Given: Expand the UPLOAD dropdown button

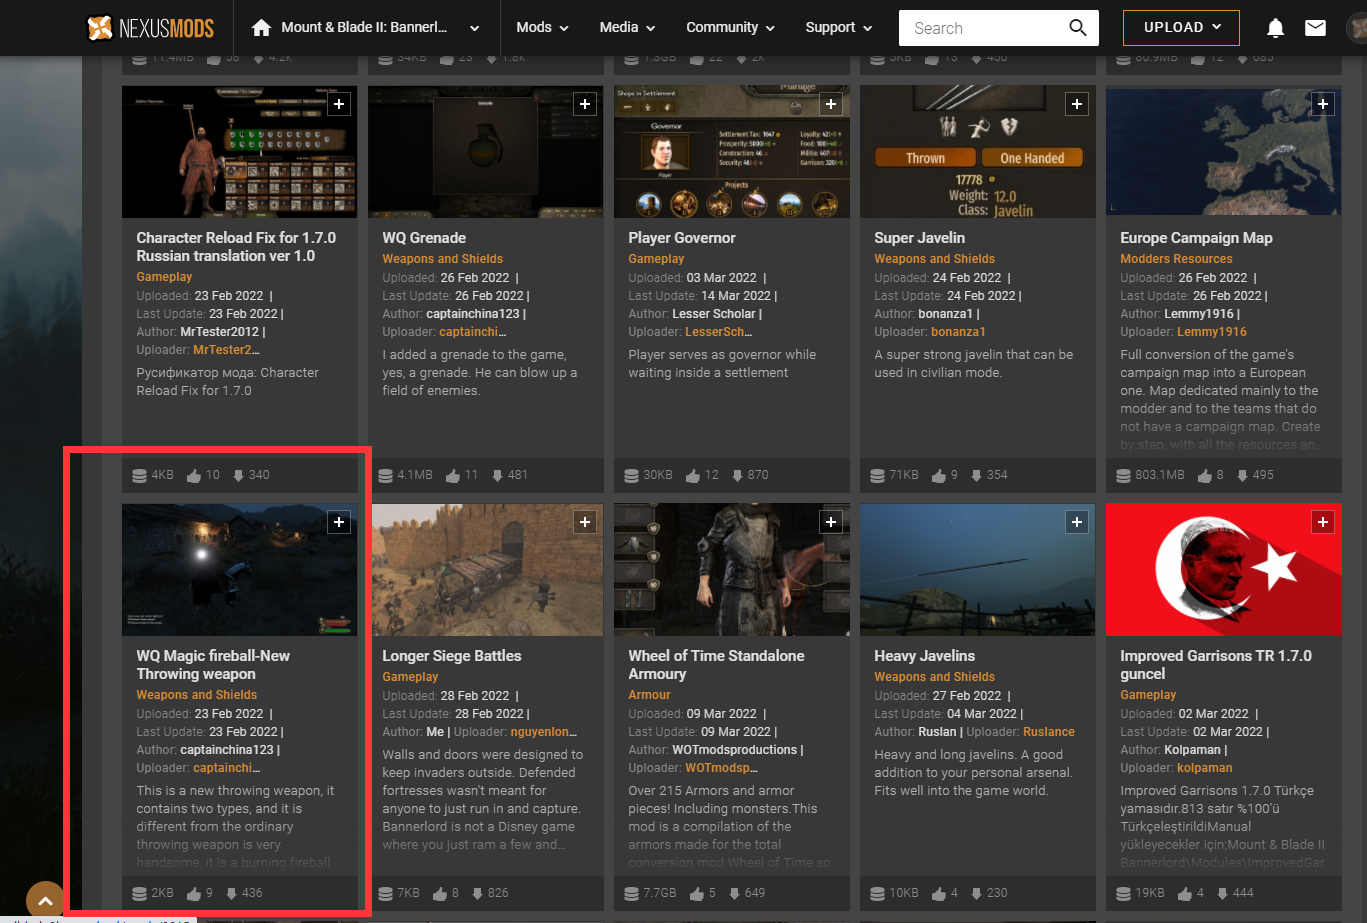Looking at the screenshot, I should 1181,28.
